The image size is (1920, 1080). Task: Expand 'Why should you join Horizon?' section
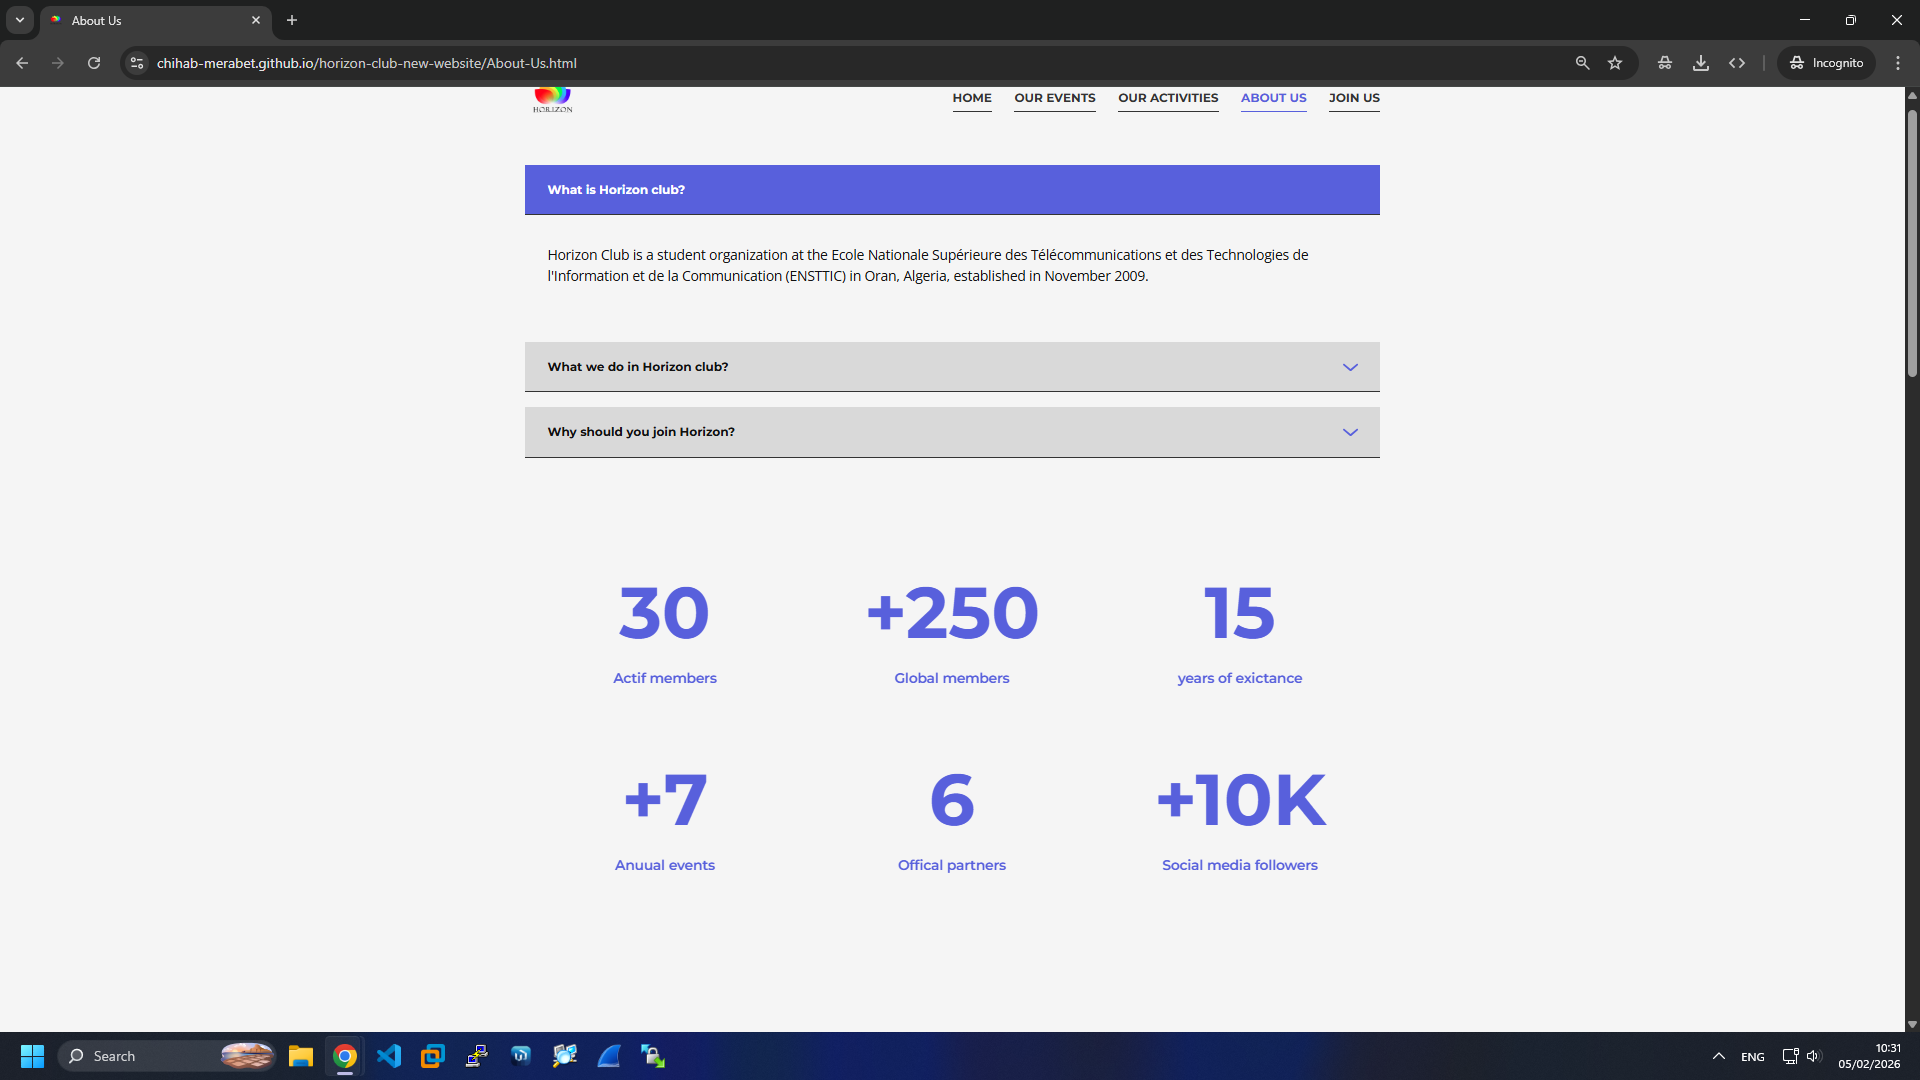[952, 431]
